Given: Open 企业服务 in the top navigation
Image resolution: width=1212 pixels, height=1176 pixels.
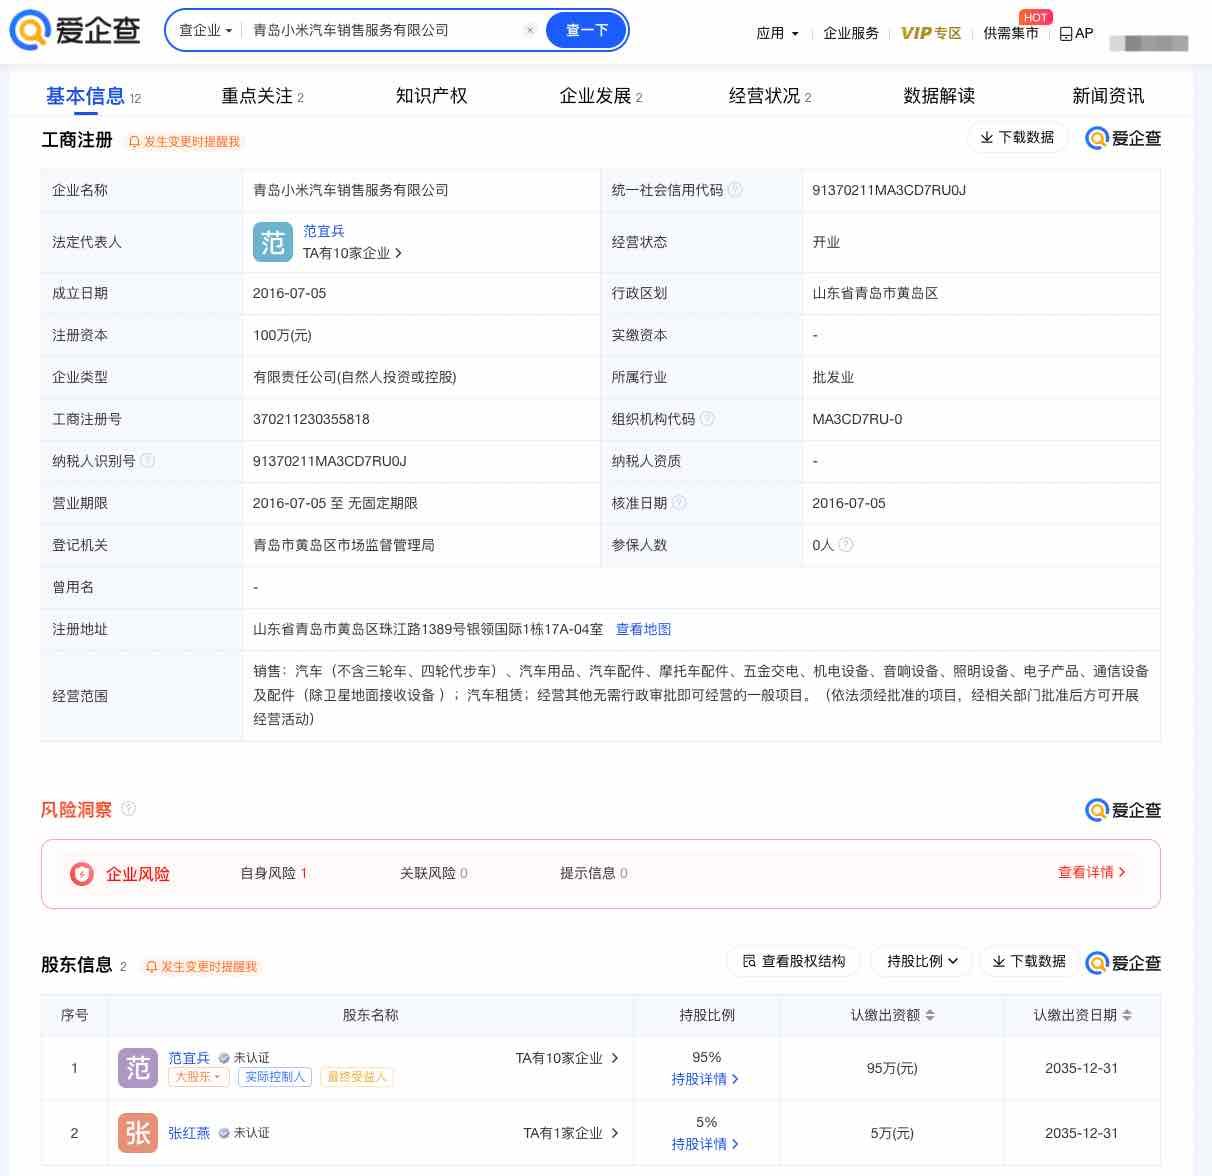Looking at the screenshot, I should (851, 33).
